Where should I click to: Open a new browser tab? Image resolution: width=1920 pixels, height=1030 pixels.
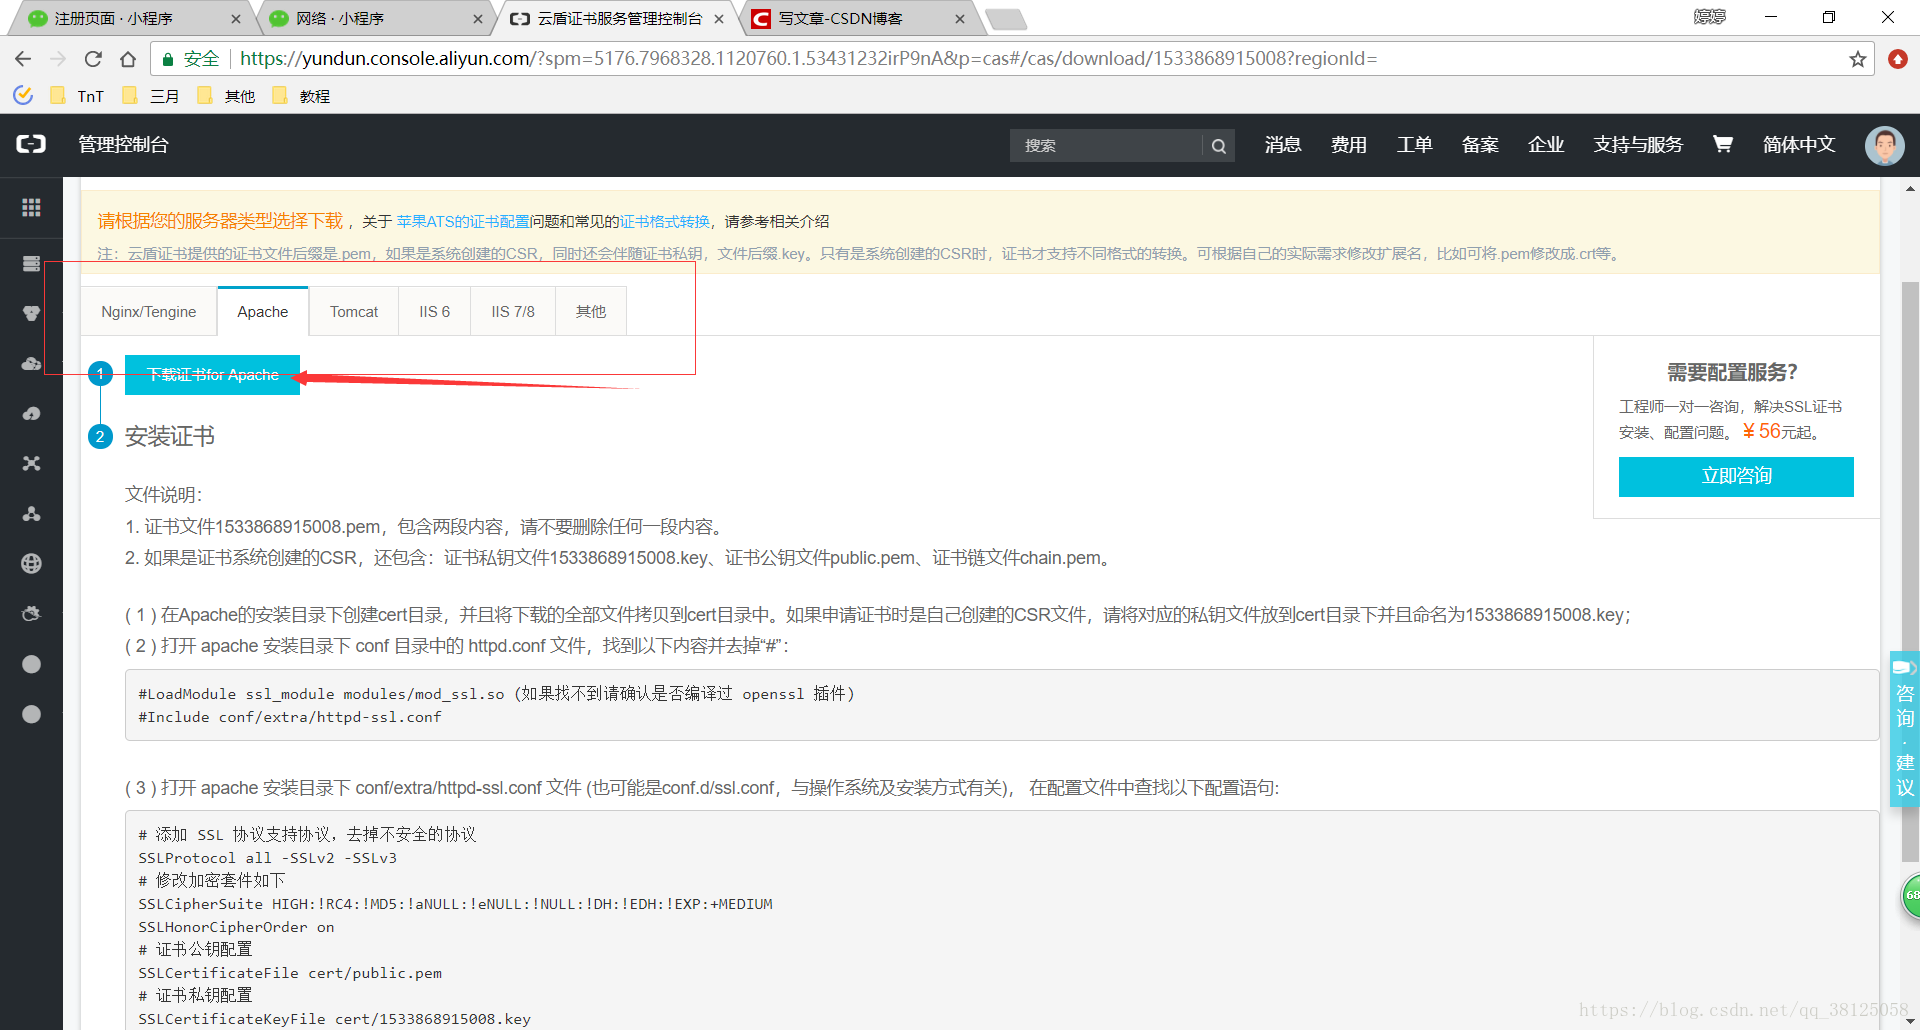click(1006, 19)
